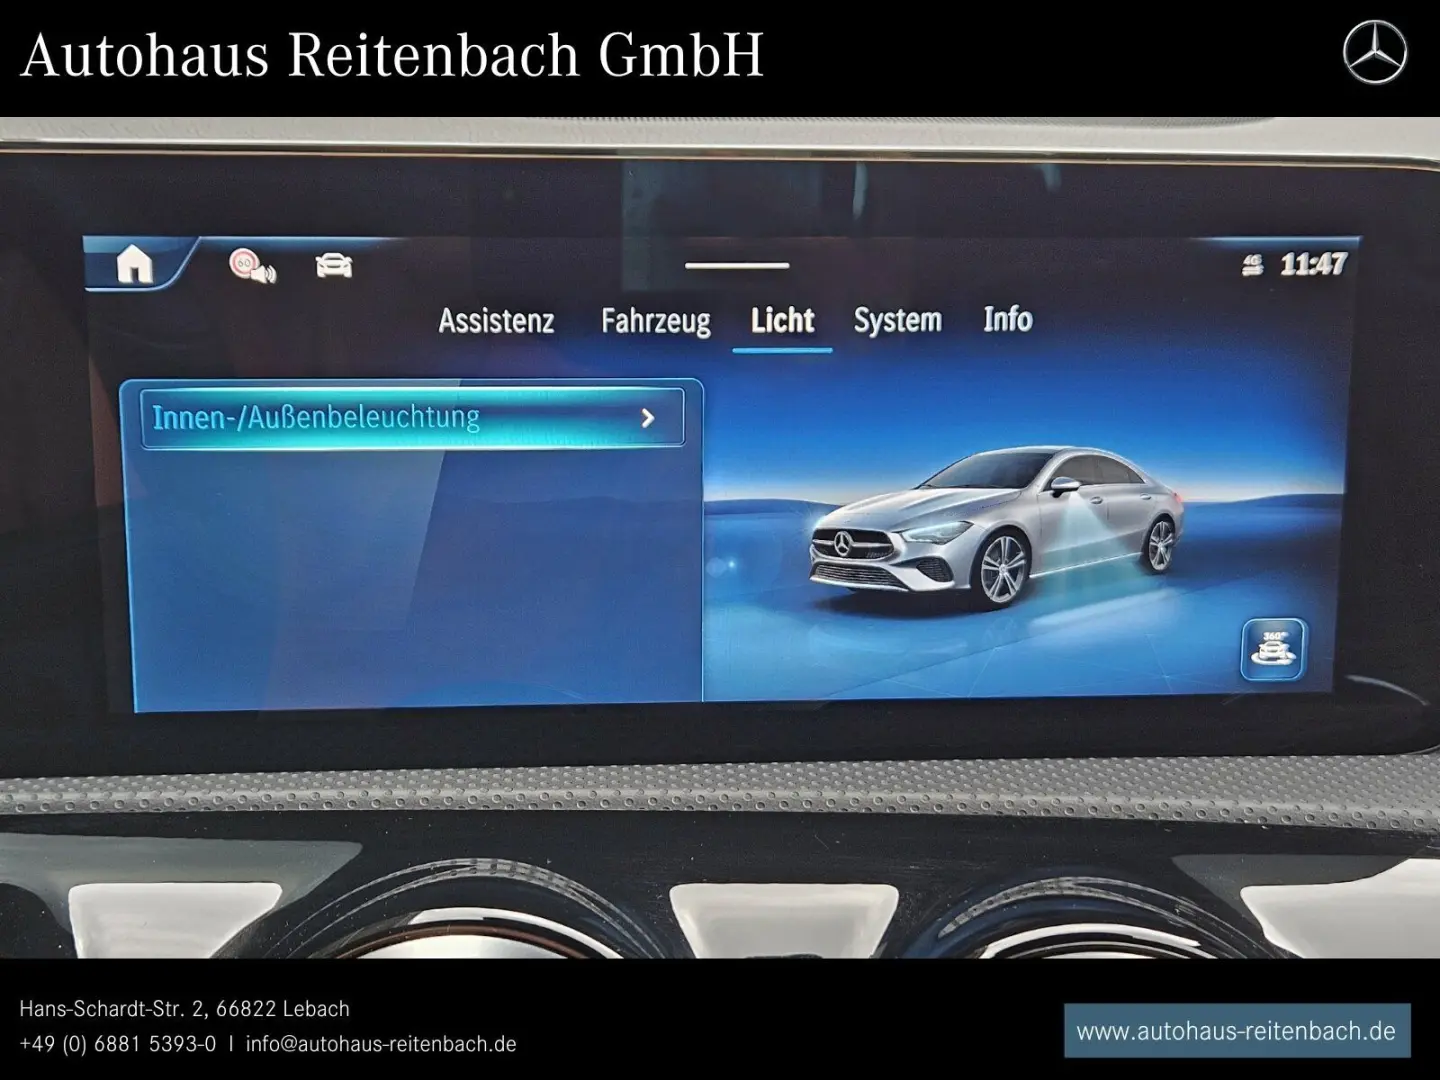
Task: Click the Autohaus Reitenbach GmbH title
Action: [x=392, y=55]
